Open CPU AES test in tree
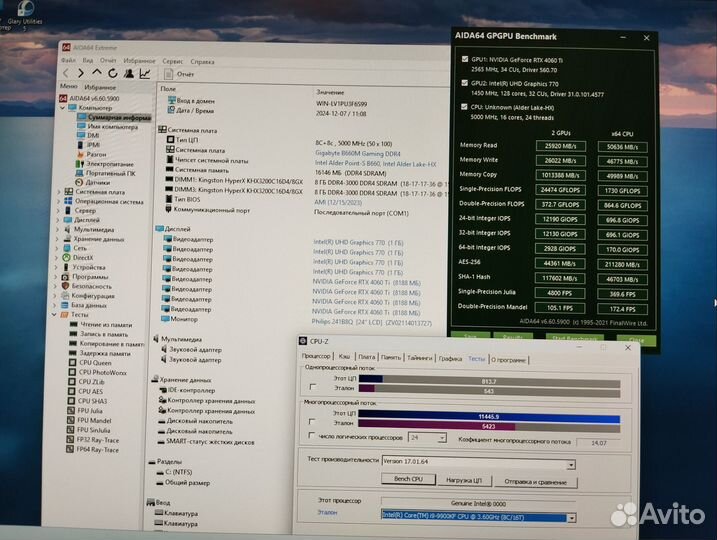The height and width of the screenshot is (540, 717). (91, 391)
